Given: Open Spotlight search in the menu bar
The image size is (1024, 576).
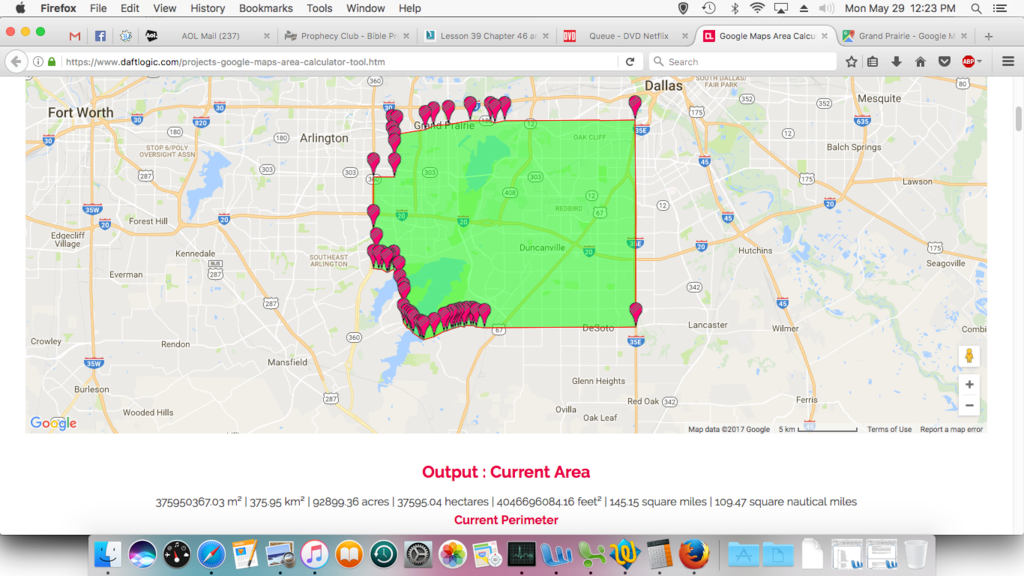Looking at the screenshot, I should [976, 8].
